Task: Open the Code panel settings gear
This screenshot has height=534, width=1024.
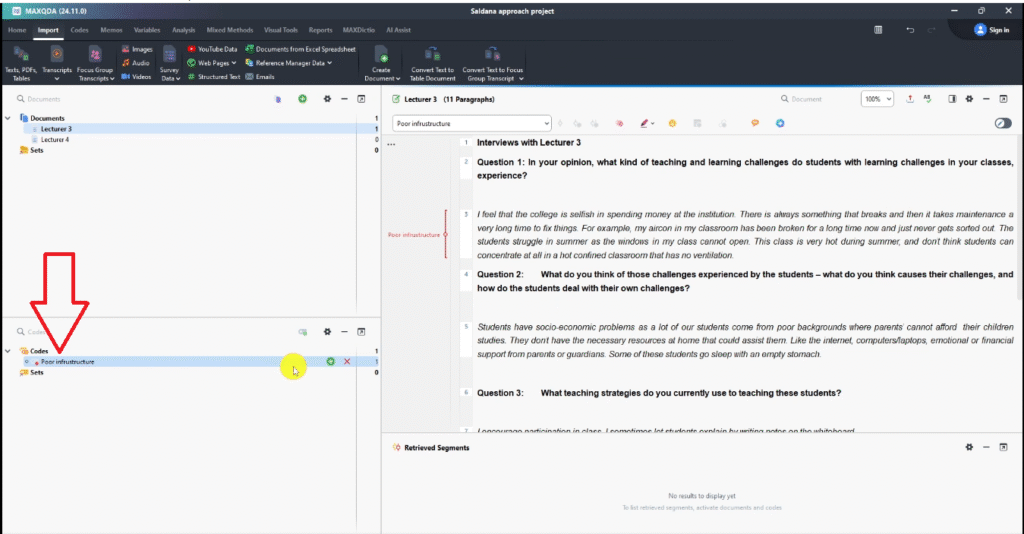Action: pyautogui.click(x=326, y=331)
